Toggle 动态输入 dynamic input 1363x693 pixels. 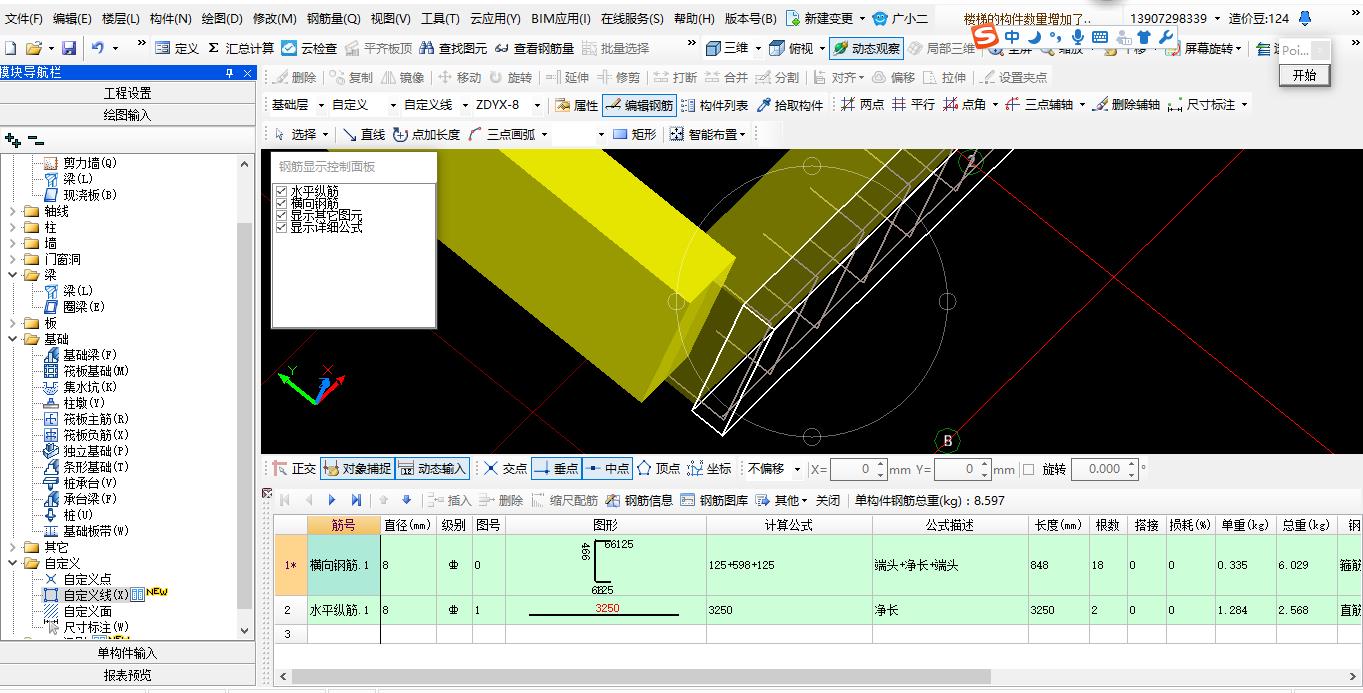(x=432, y=468)
